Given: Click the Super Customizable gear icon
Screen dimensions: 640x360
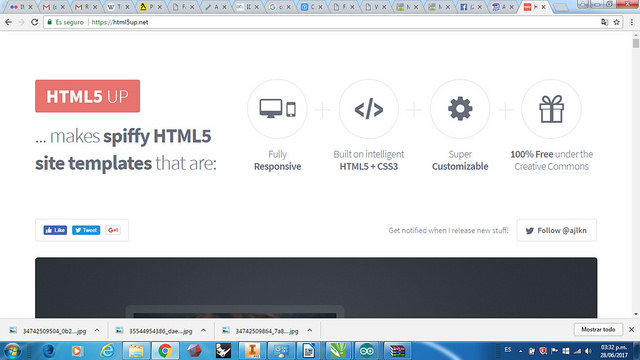Looking at the screenshot, I should click(460, 109).
